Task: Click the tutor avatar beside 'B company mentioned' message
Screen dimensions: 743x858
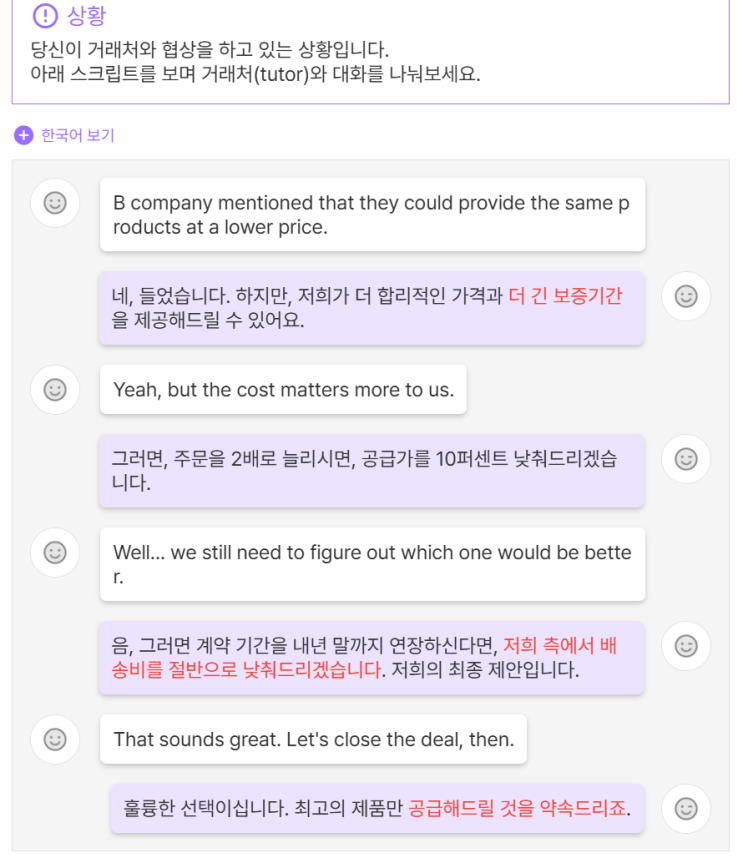Action: 55,203
